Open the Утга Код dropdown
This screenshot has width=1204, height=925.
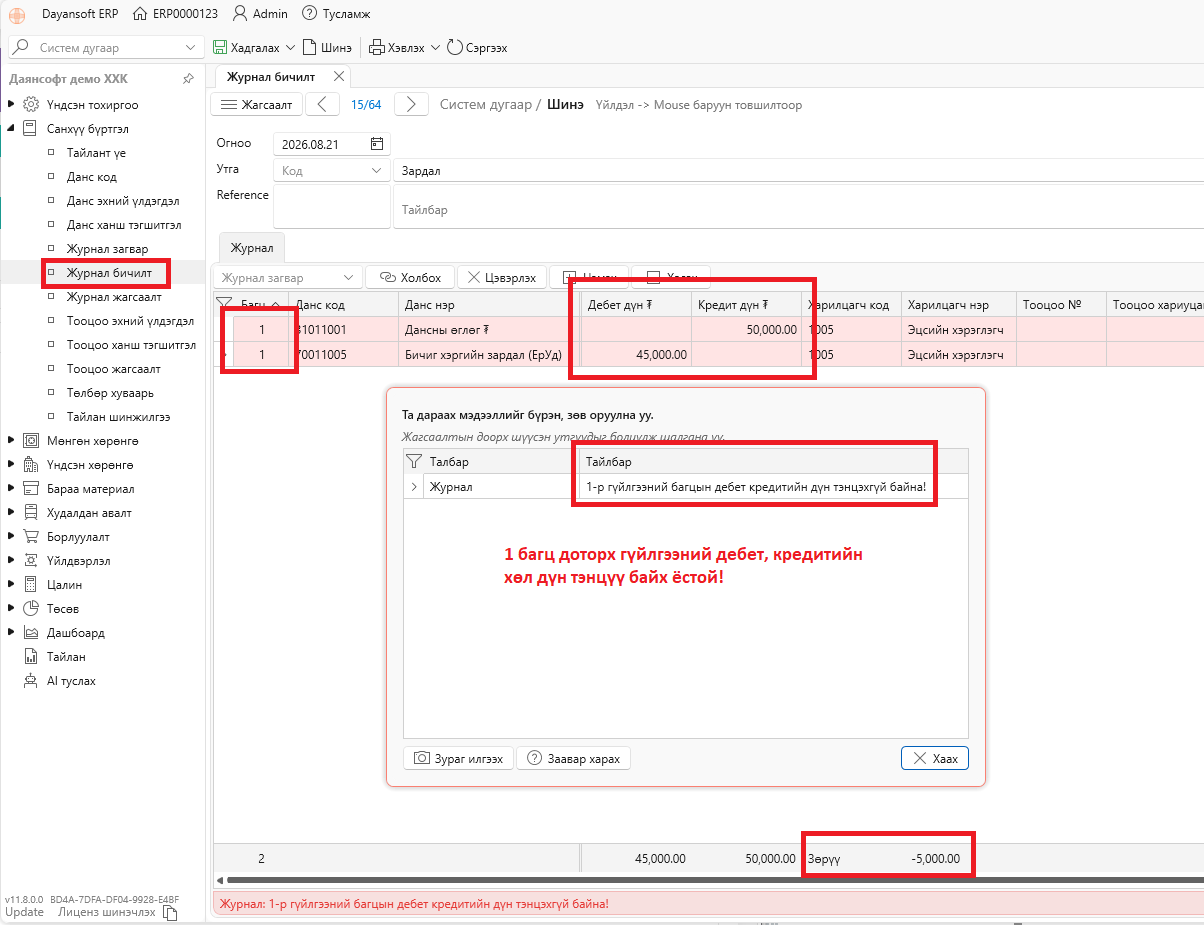[x=377, y=171]
